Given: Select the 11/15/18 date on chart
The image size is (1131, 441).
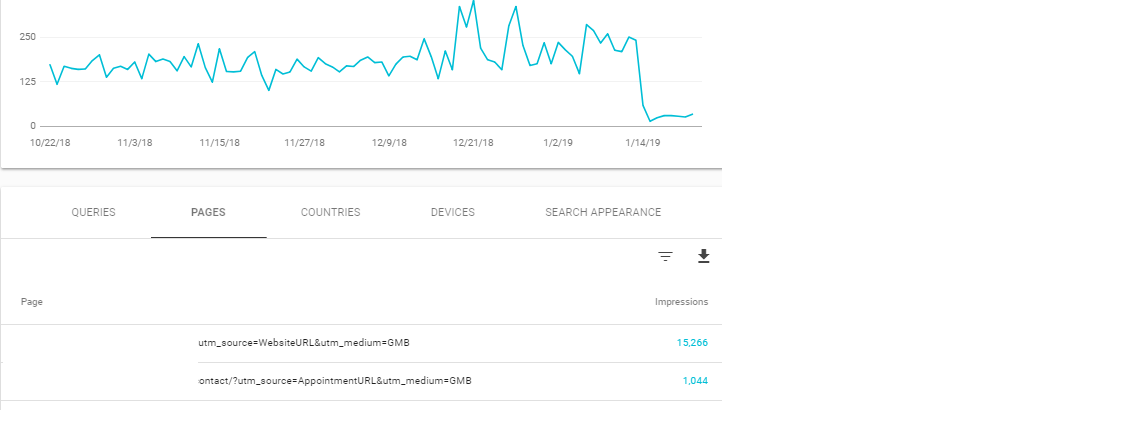Looking at the screenshot, I should click(x=219, y=142).
